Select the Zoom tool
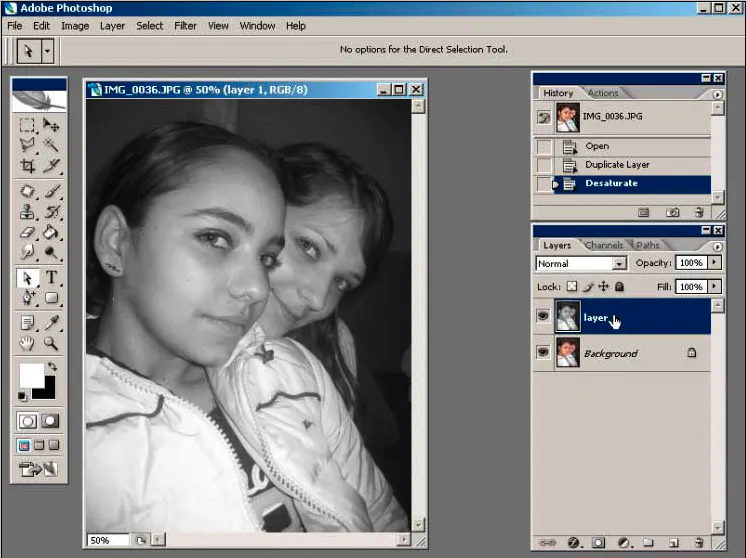 click(x=51, y=343)
